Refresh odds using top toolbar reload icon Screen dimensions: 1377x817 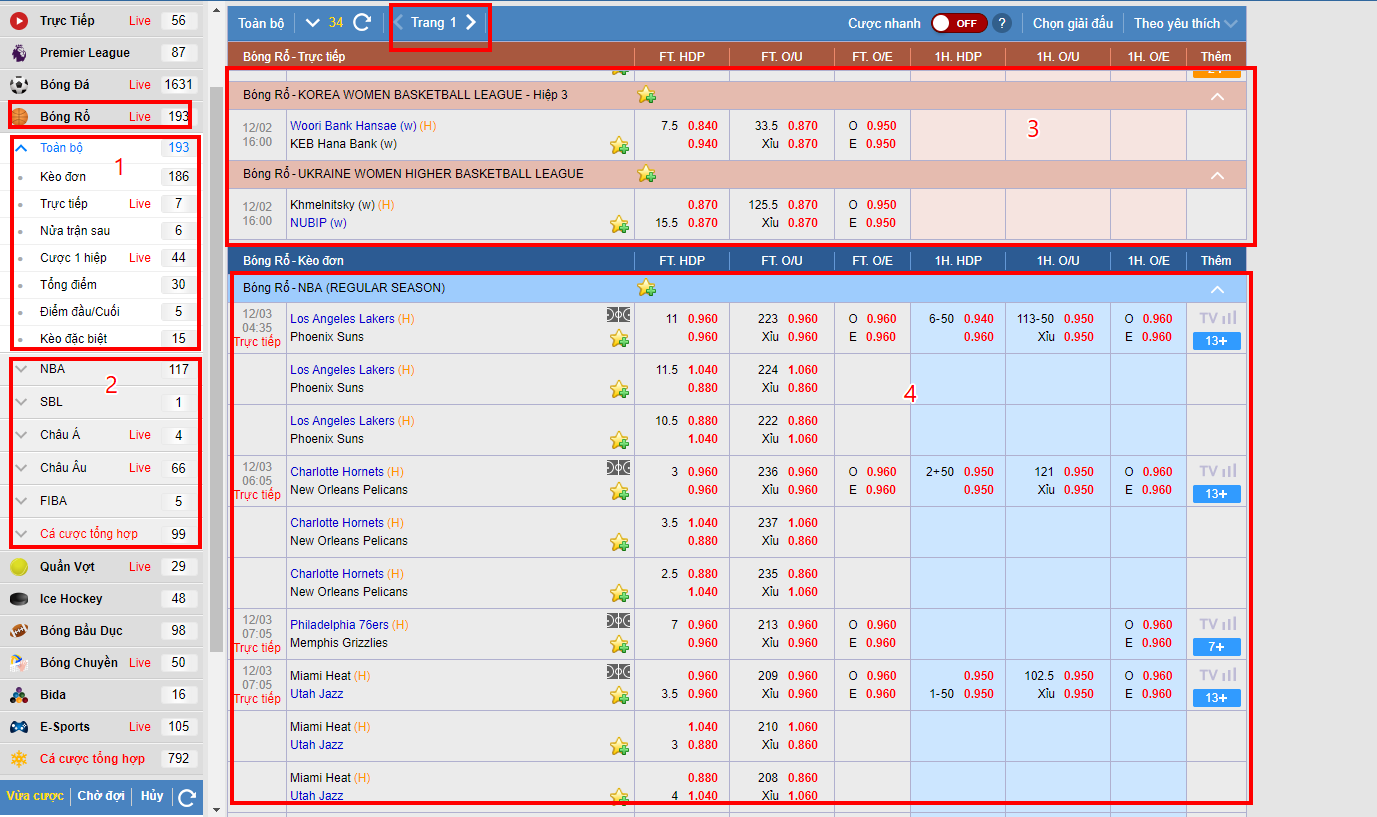coord(362,22)
